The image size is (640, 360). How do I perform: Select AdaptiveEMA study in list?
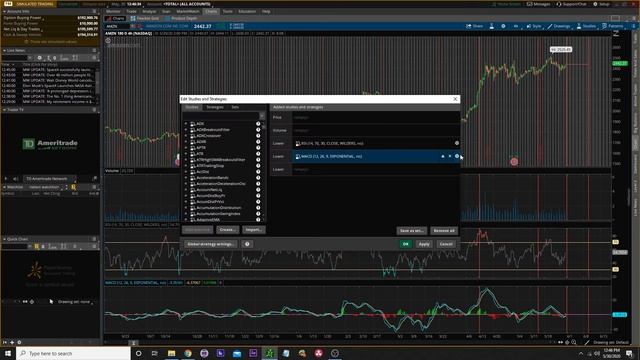(x=208, y=220)
